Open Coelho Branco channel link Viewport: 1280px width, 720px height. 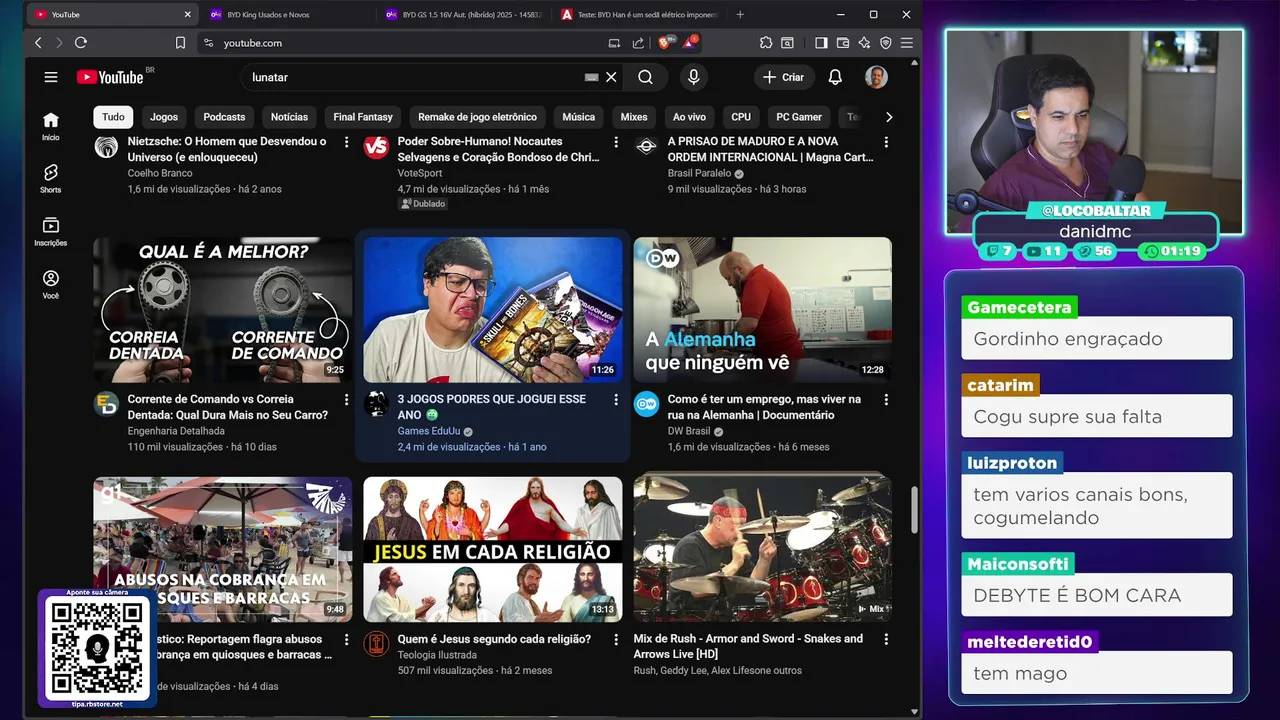[x=160, y=173]
